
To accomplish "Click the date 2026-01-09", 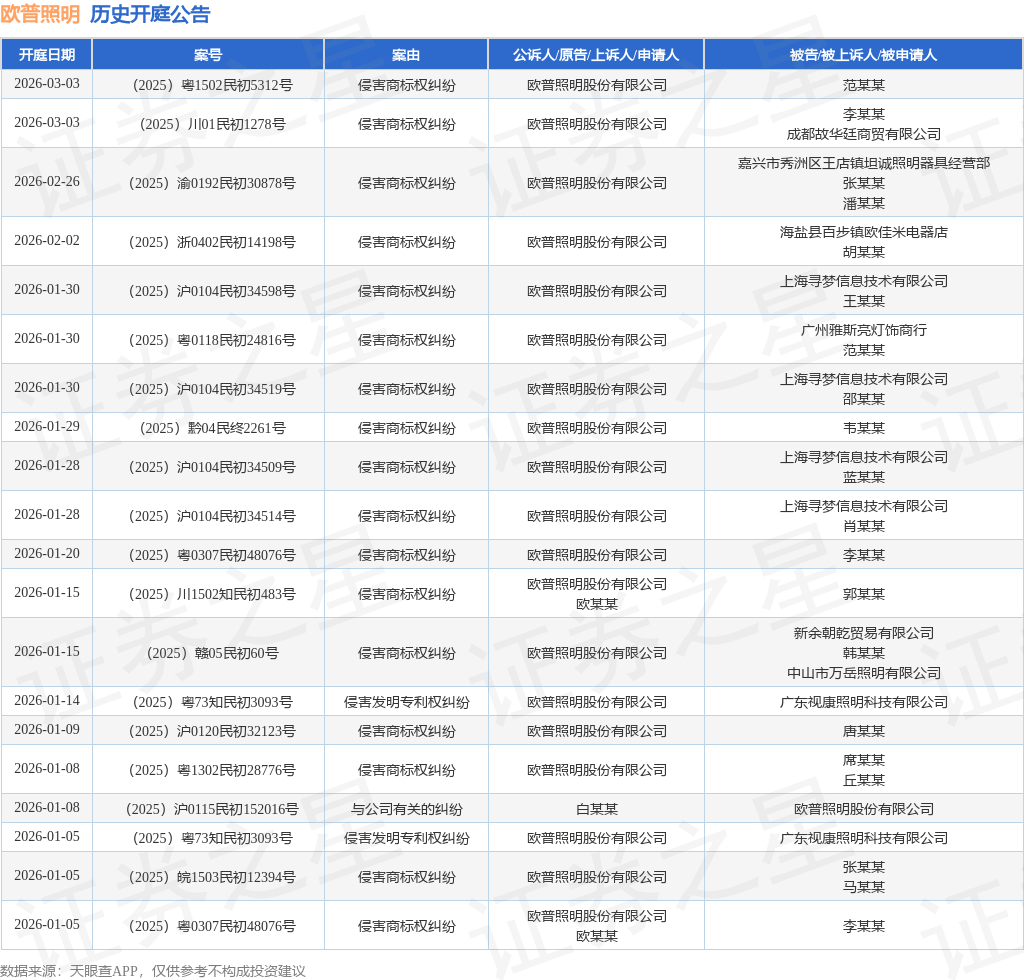I will pos(47,729).
